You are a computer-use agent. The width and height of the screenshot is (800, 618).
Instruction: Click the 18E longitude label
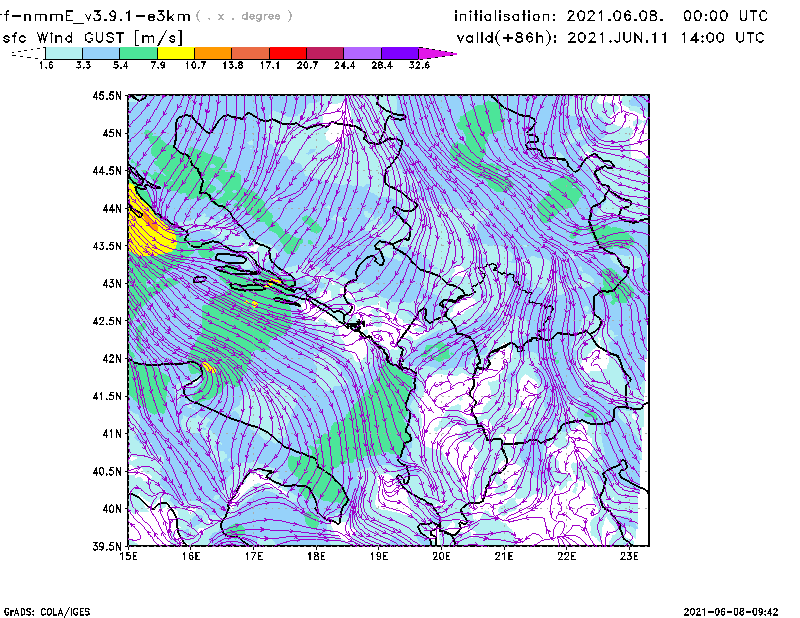316,556
